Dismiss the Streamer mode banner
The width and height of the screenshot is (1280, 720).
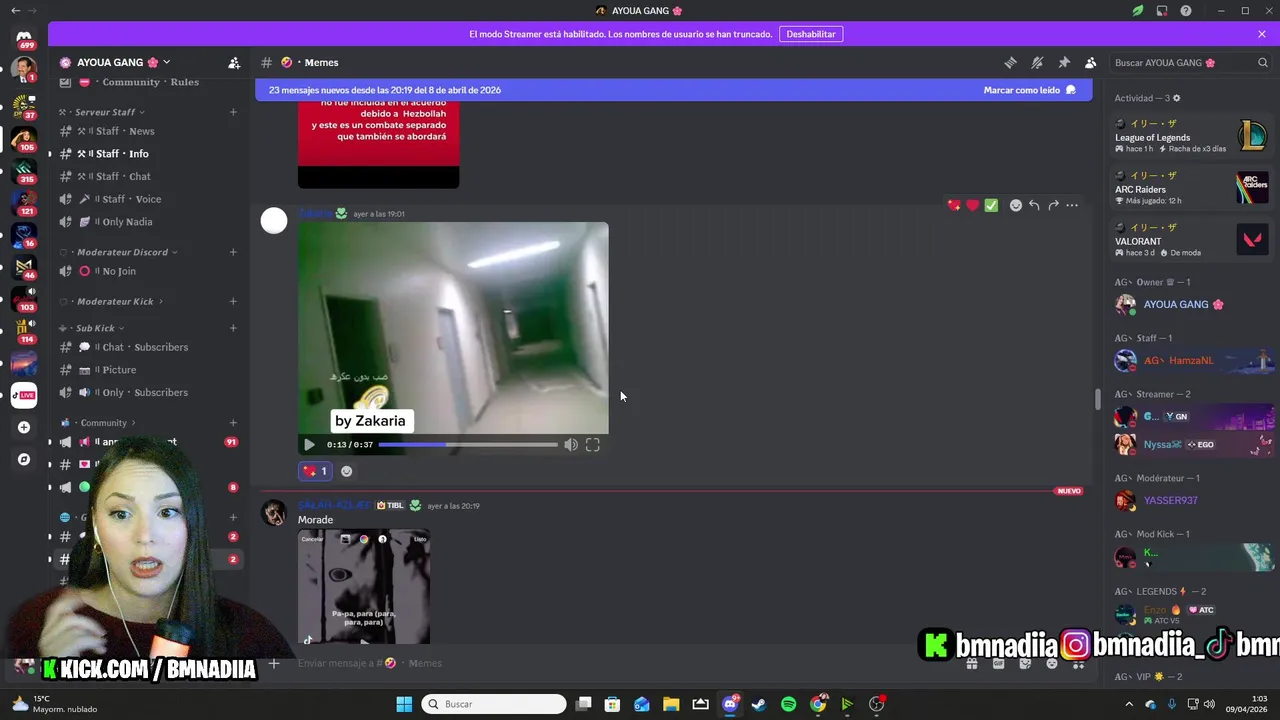point(1262,34)
